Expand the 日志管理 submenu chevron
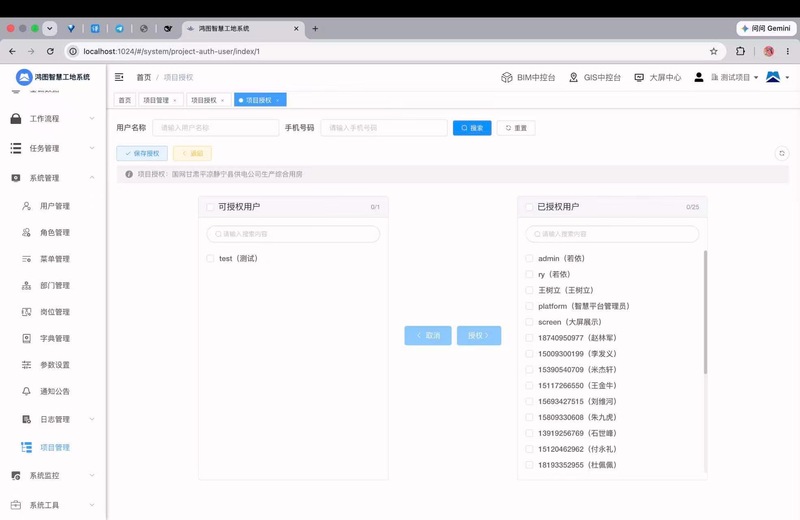Image resolution: width=800 pixels, height=520 pixels. tap(92, 419)
